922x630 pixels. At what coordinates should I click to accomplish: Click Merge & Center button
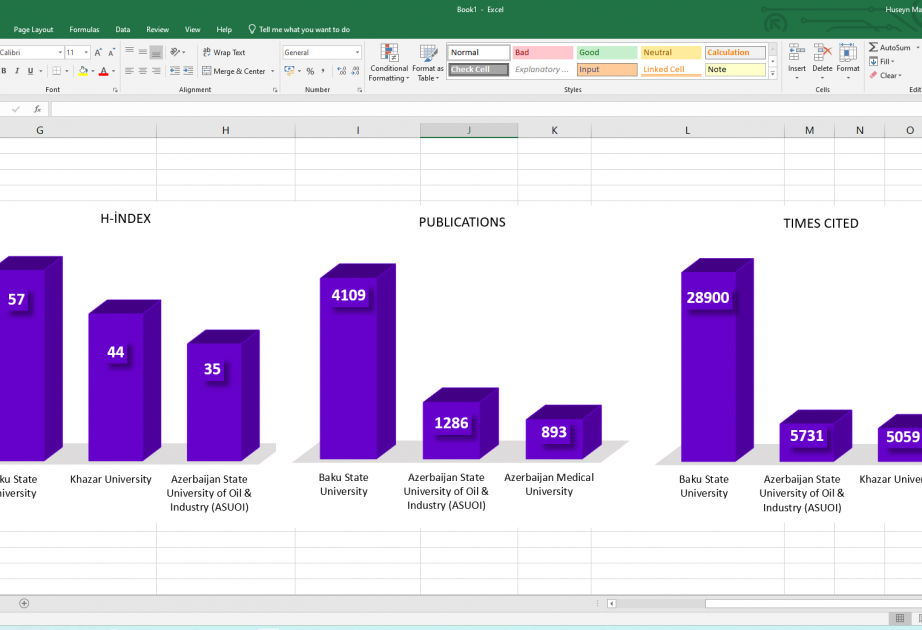pos(234,71)
